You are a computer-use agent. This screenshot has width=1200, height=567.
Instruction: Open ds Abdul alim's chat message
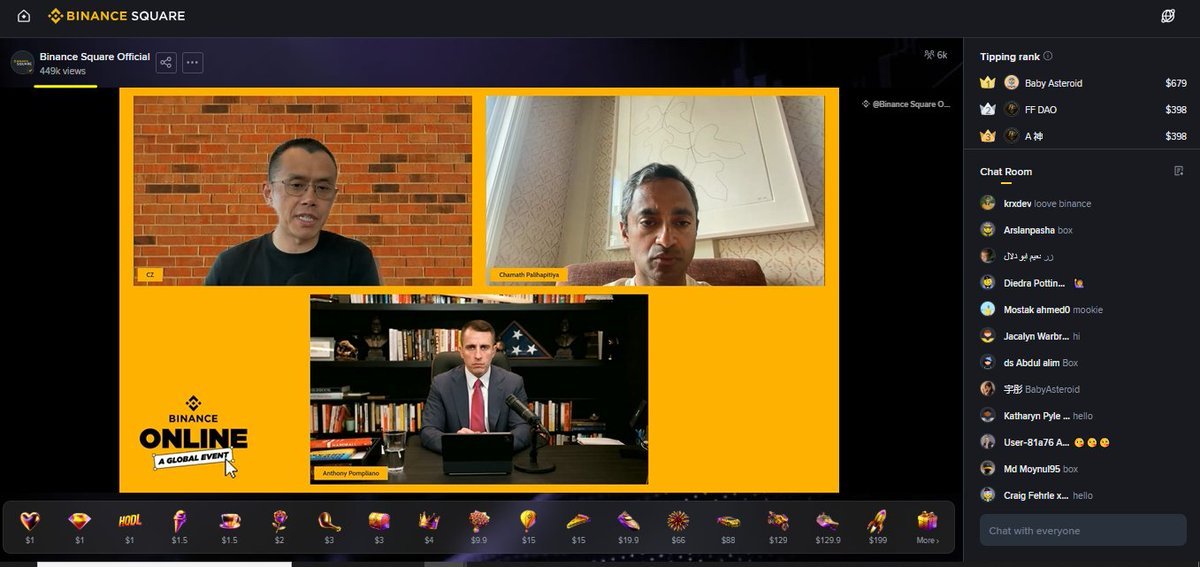1029,363
